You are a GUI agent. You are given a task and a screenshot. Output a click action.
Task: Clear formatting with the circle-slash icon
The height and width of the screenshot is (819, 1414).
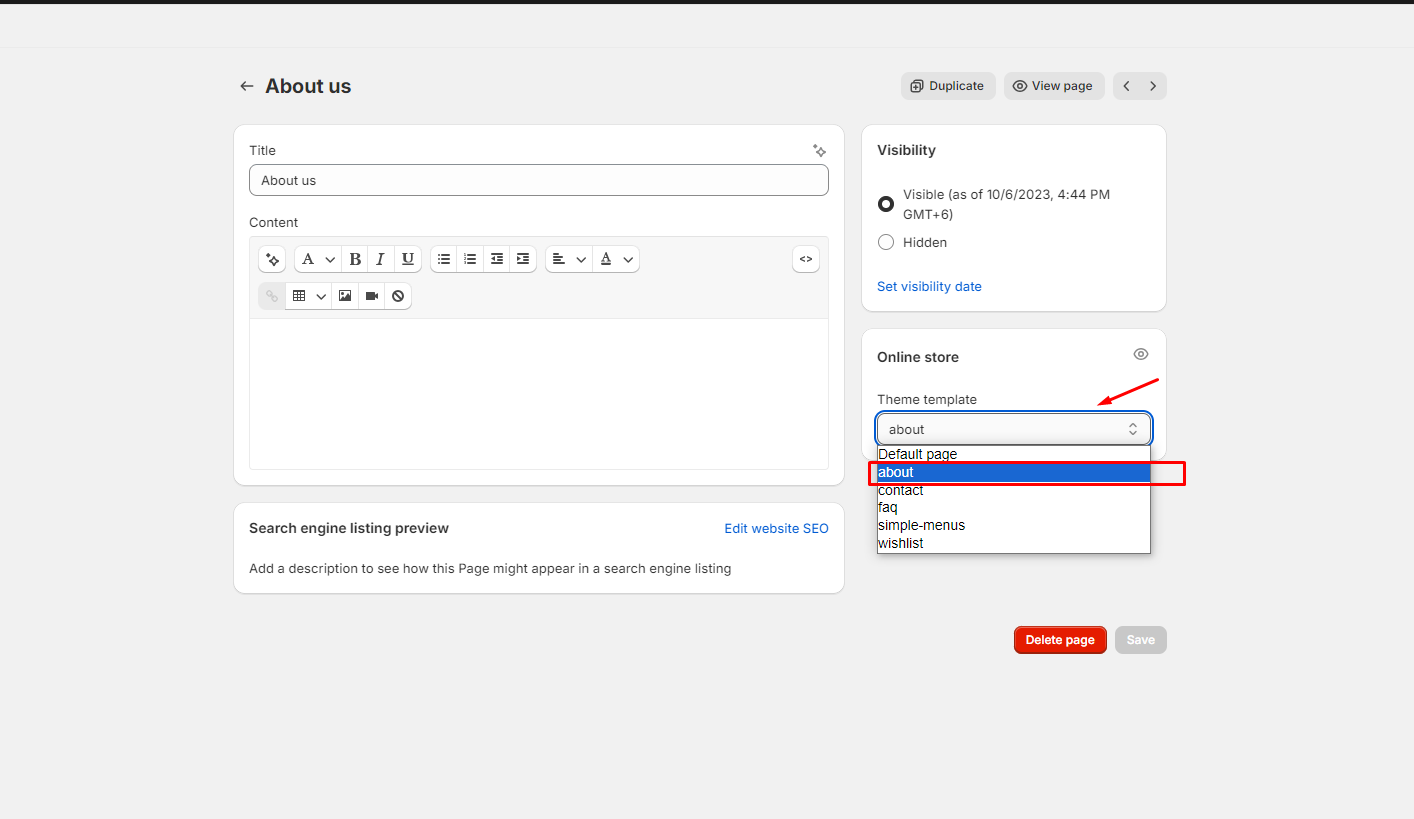[x=398, y=296]
